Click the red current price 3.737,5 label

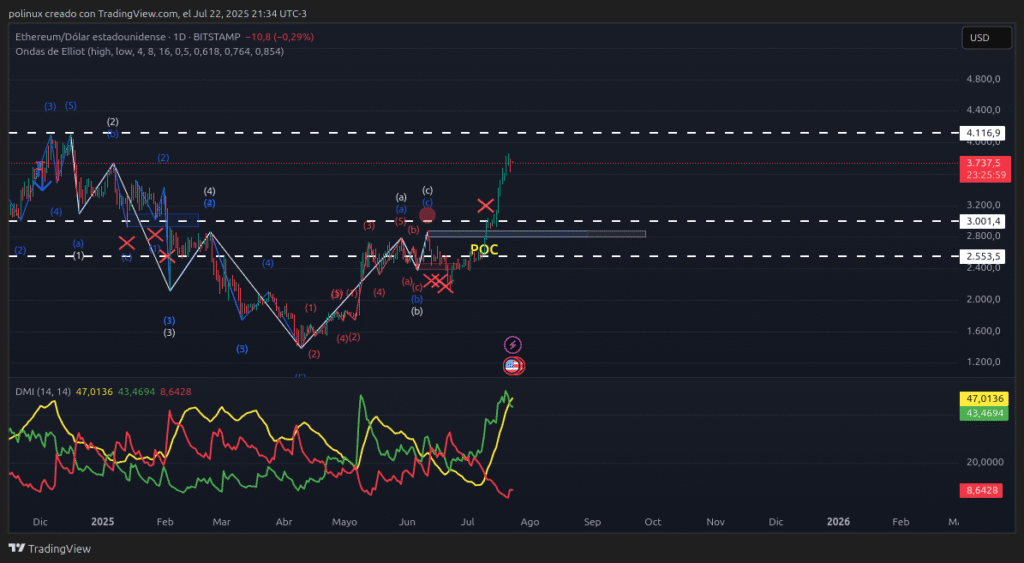pyautogui.click(x=979, y=163)
